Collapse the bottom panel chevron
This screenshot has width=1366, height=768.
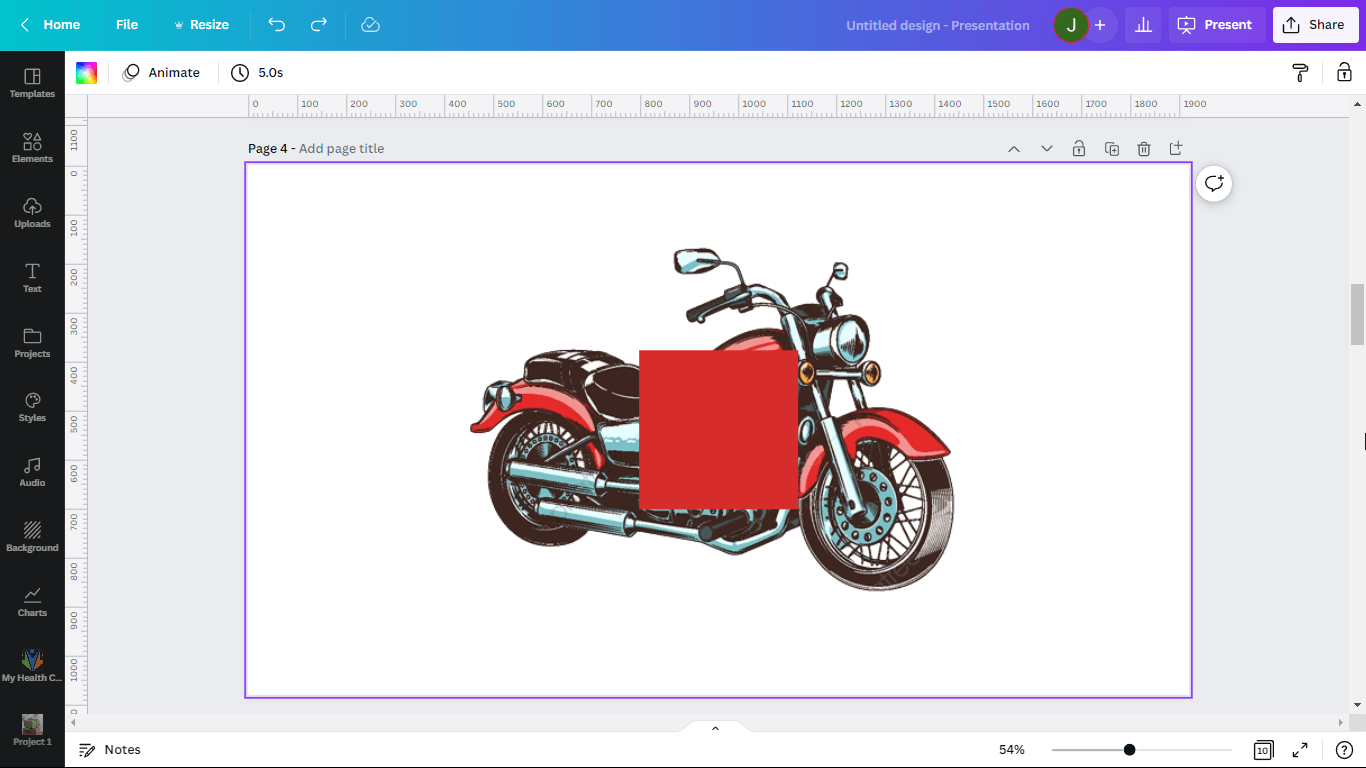(714, 727)
